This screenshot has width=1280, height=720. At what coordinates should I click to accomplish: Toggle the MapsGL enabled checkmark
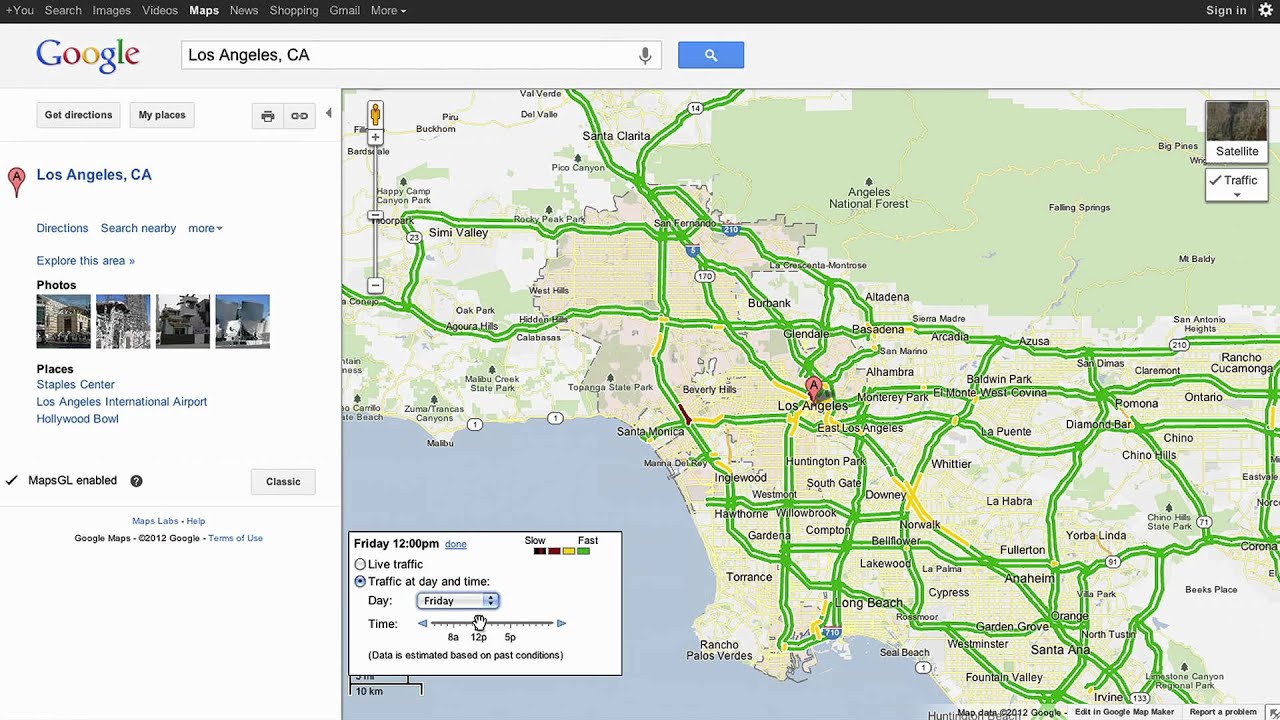(x=12, y=480)
